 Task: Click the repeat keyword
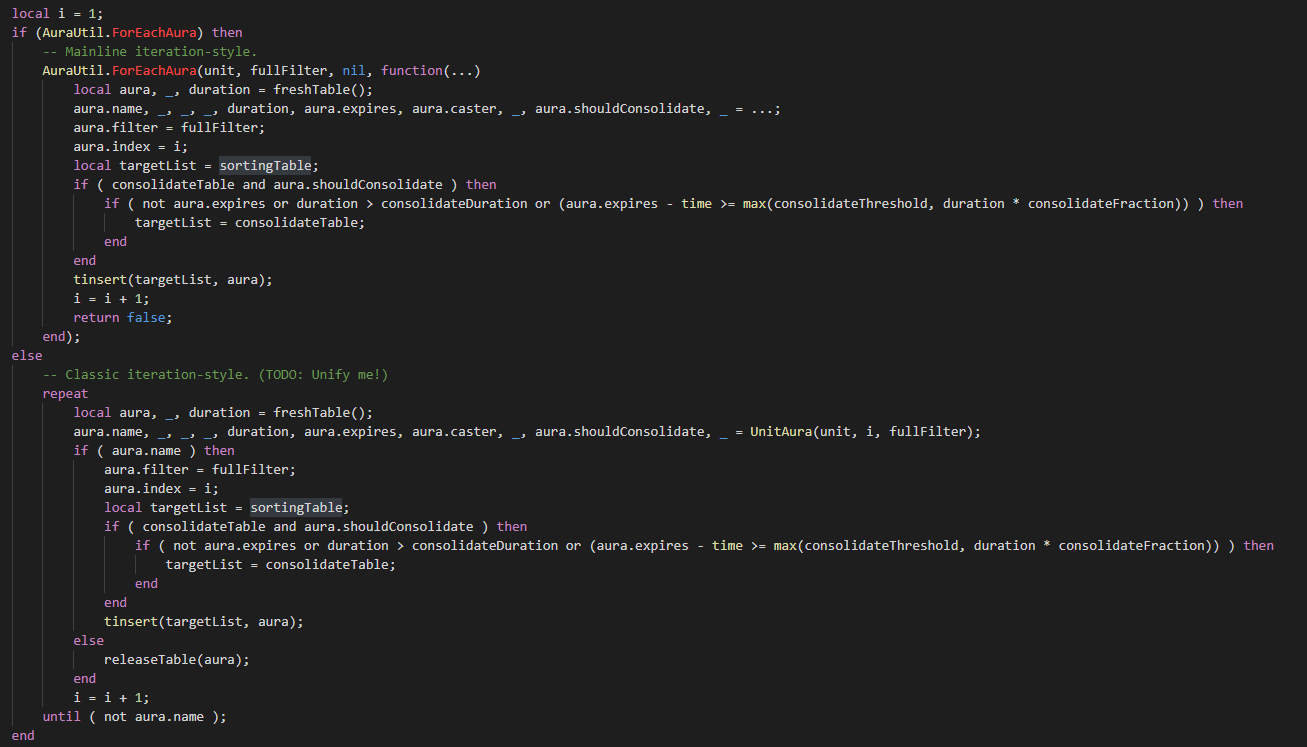pos(65,393)
